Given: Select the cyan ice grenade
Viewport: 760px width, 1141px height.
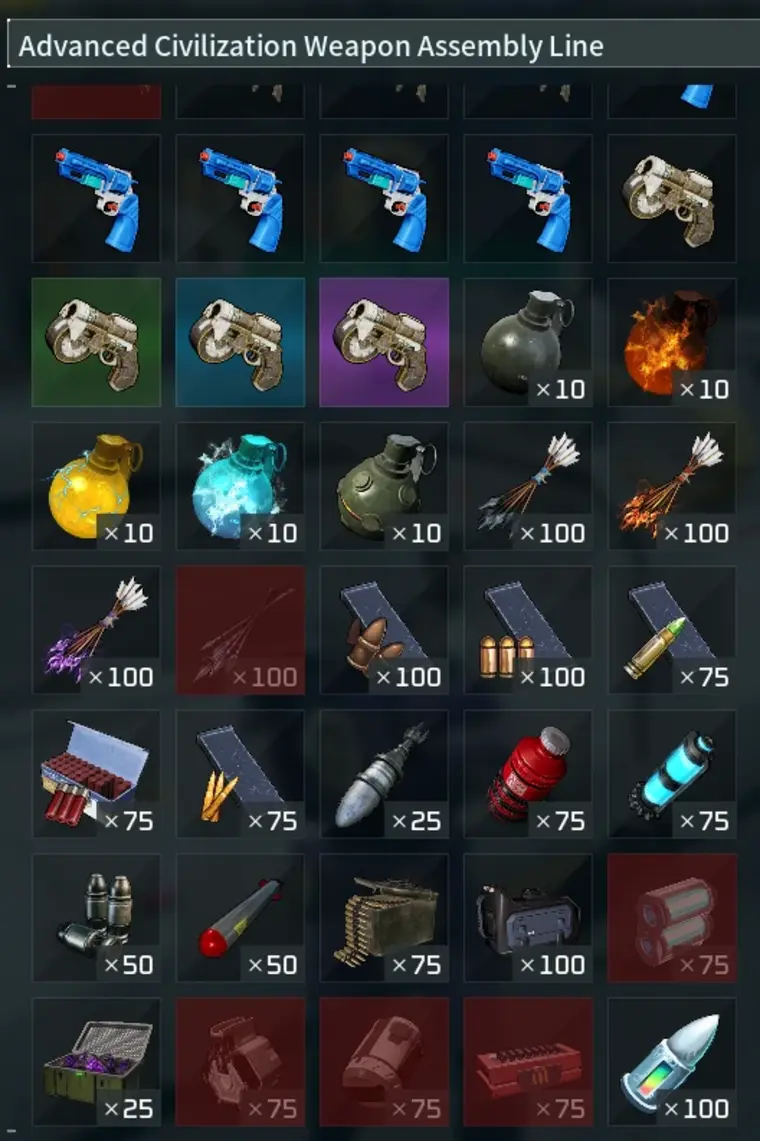Looking at the screenshot, I should [x=240, y=486].
